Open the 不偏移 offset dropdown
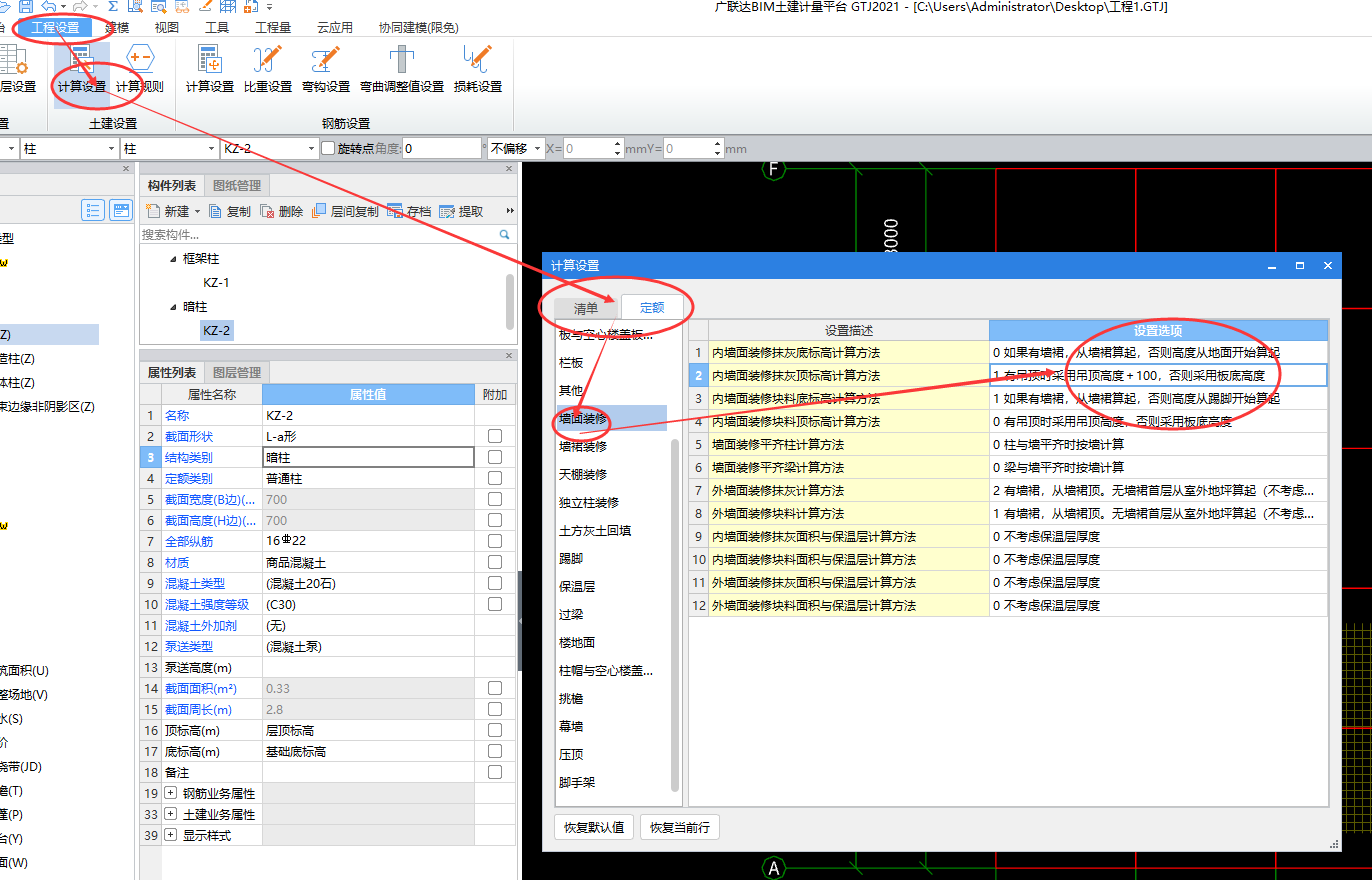The width and height of the screenshot is (1372, 880). [538, 149]
